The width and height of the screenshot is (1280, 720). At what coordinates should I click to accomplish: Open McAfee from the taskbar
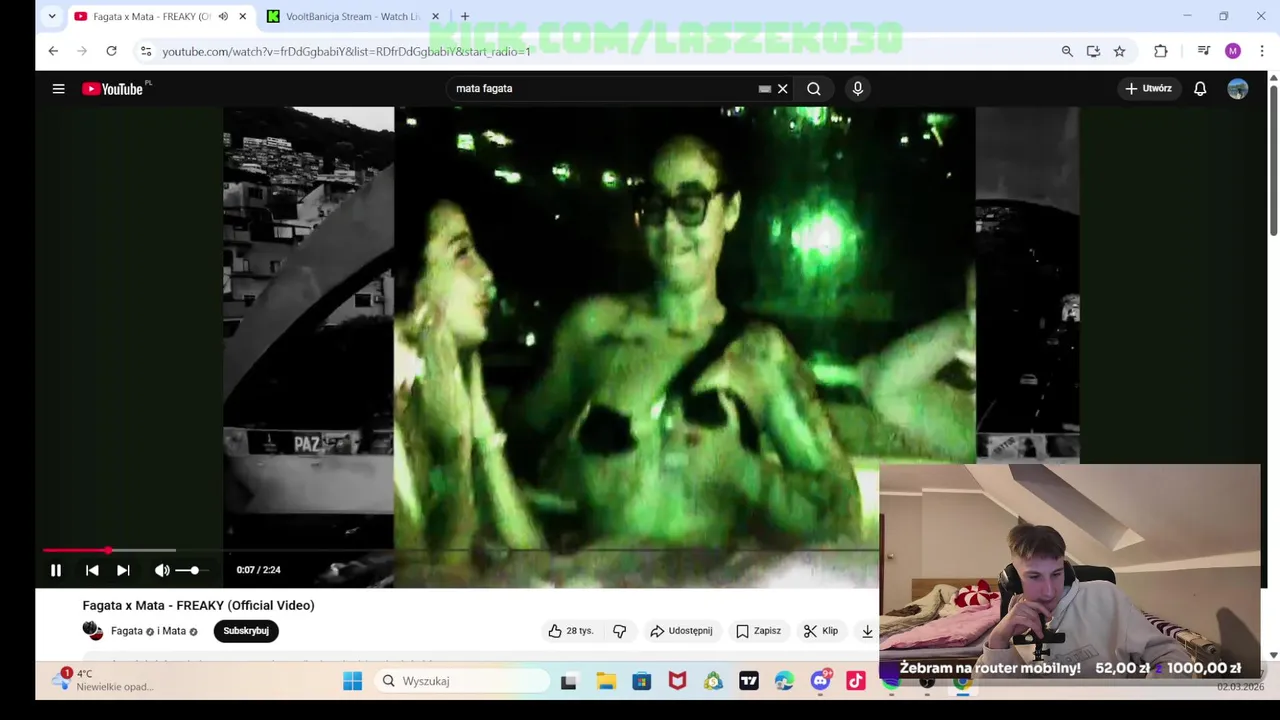coord(677,681)
